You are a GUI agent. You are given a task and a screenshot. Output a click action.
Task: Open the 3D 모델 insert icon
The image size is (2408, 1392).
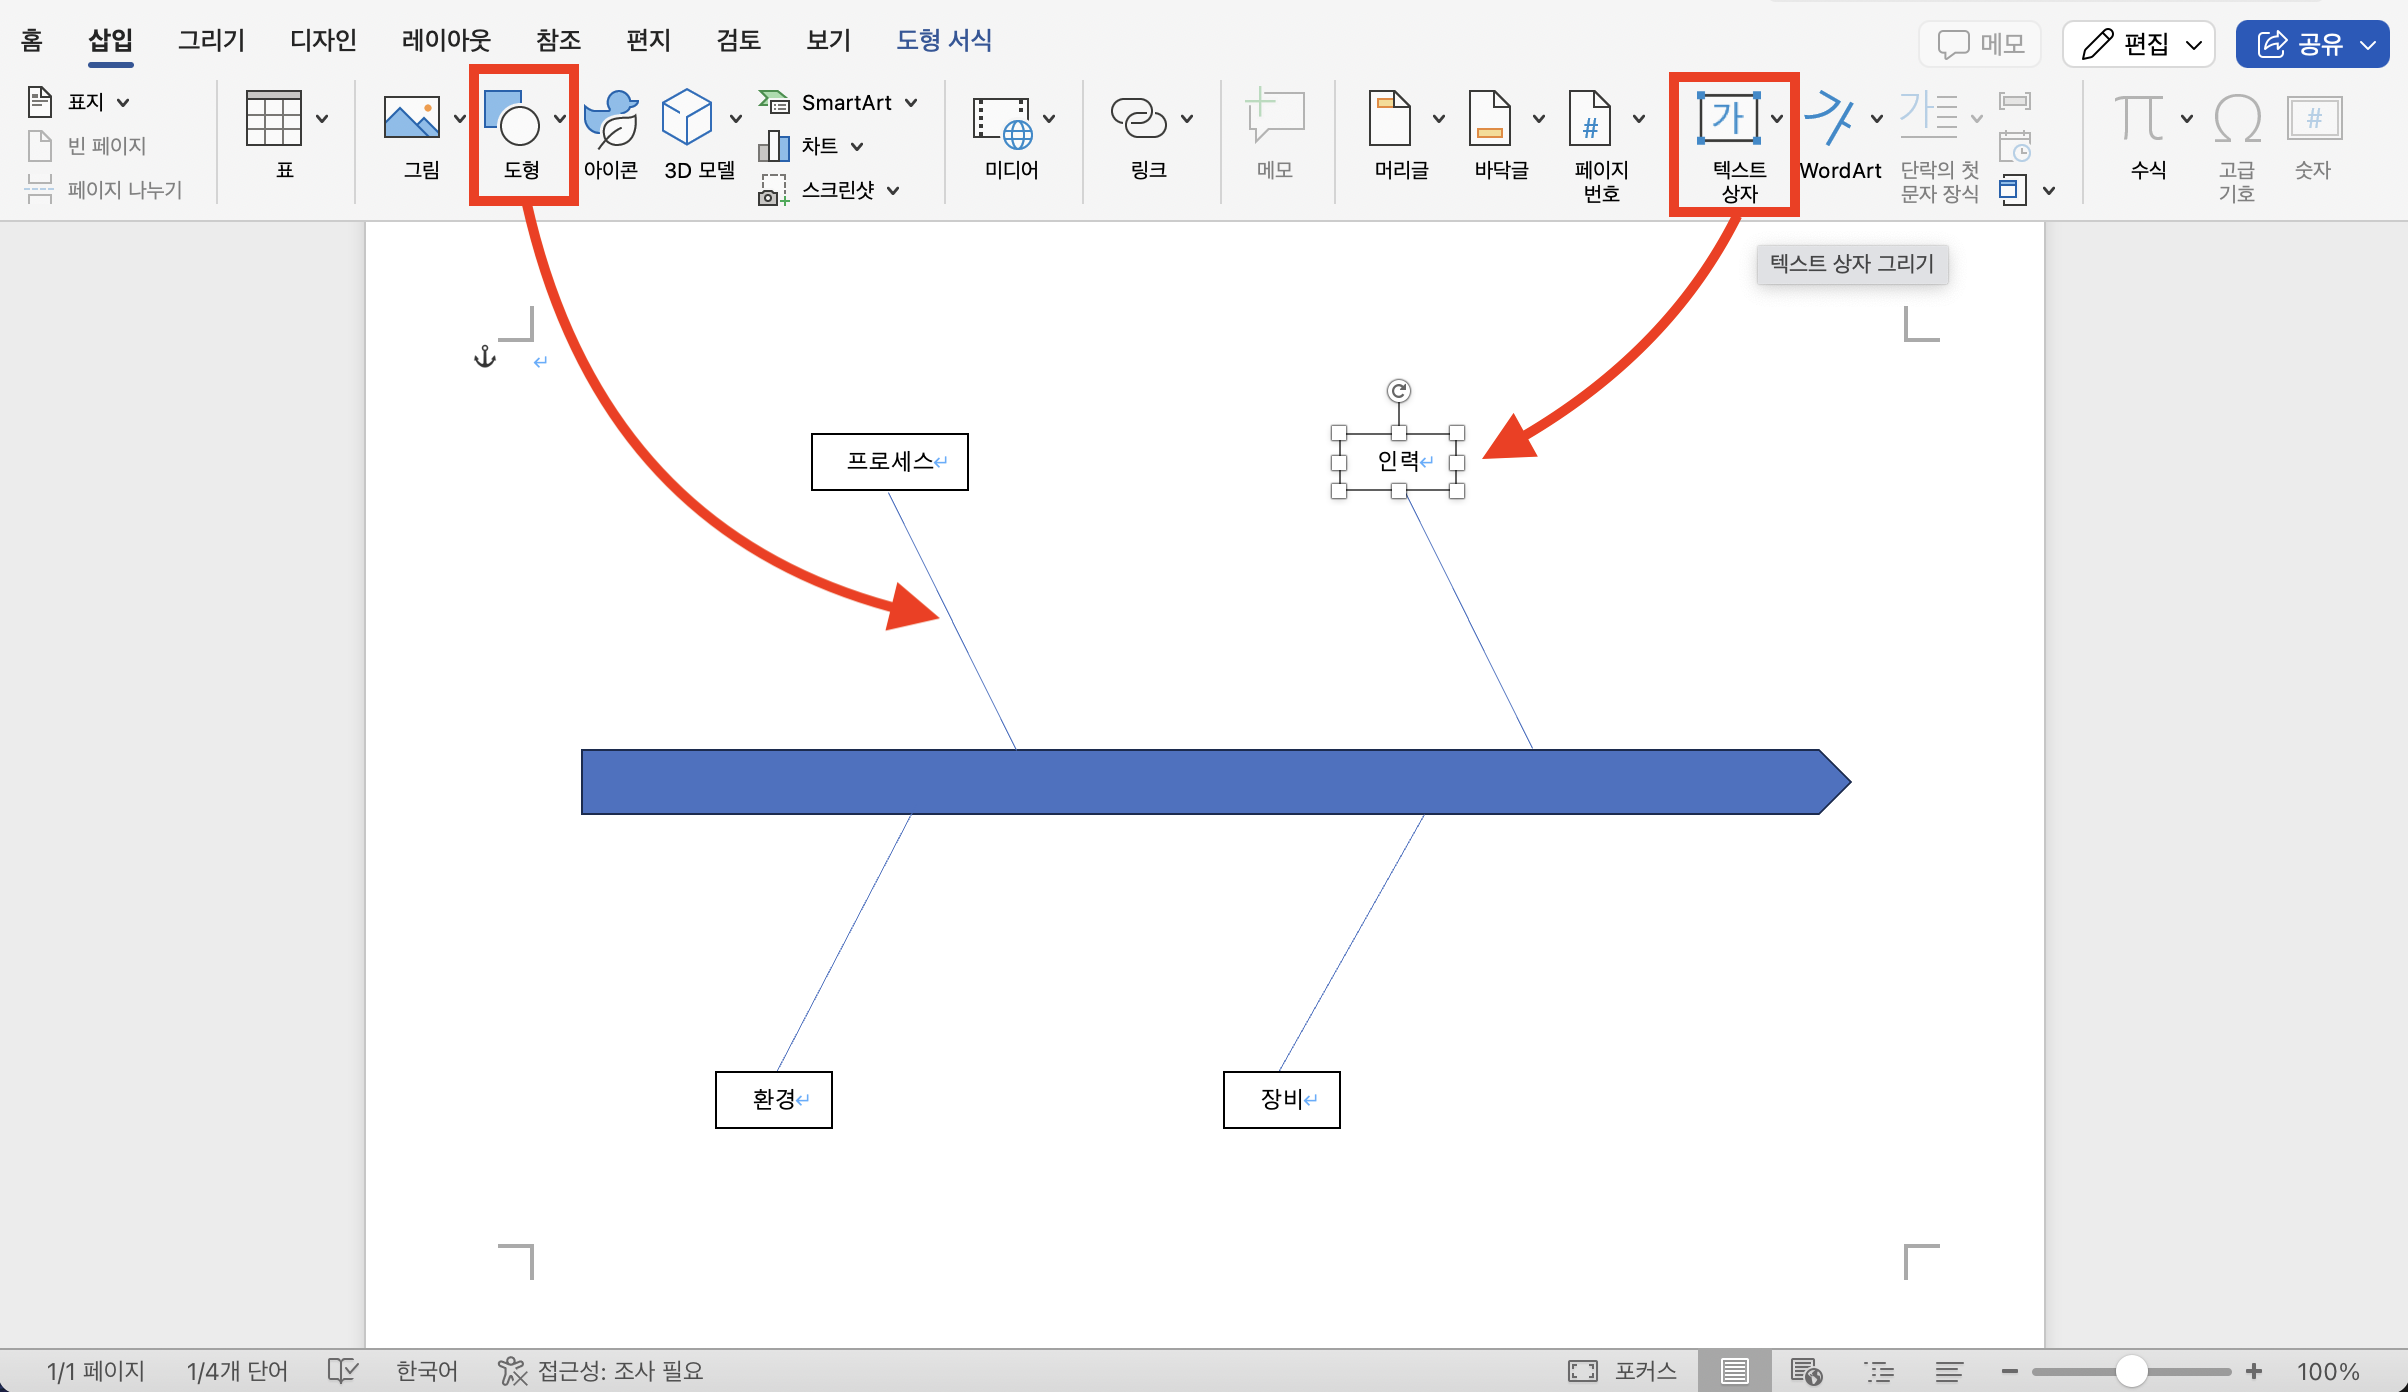688,119
